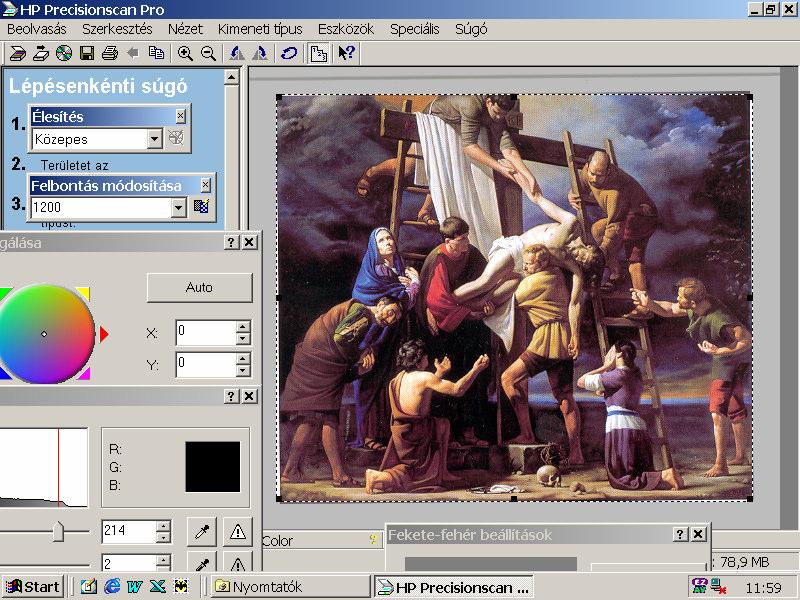Open the Kimeneti típus menu
Screen dimensions: 800x600
point(260,29)
